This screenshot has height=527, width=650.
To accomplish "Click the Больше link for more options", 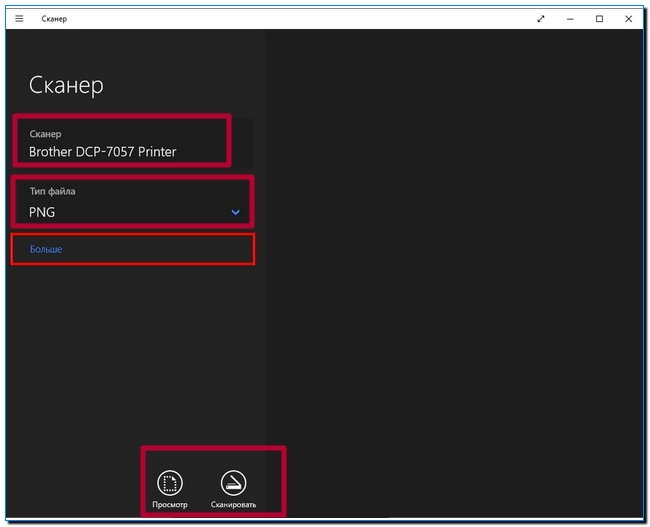I will coord(45,249).
